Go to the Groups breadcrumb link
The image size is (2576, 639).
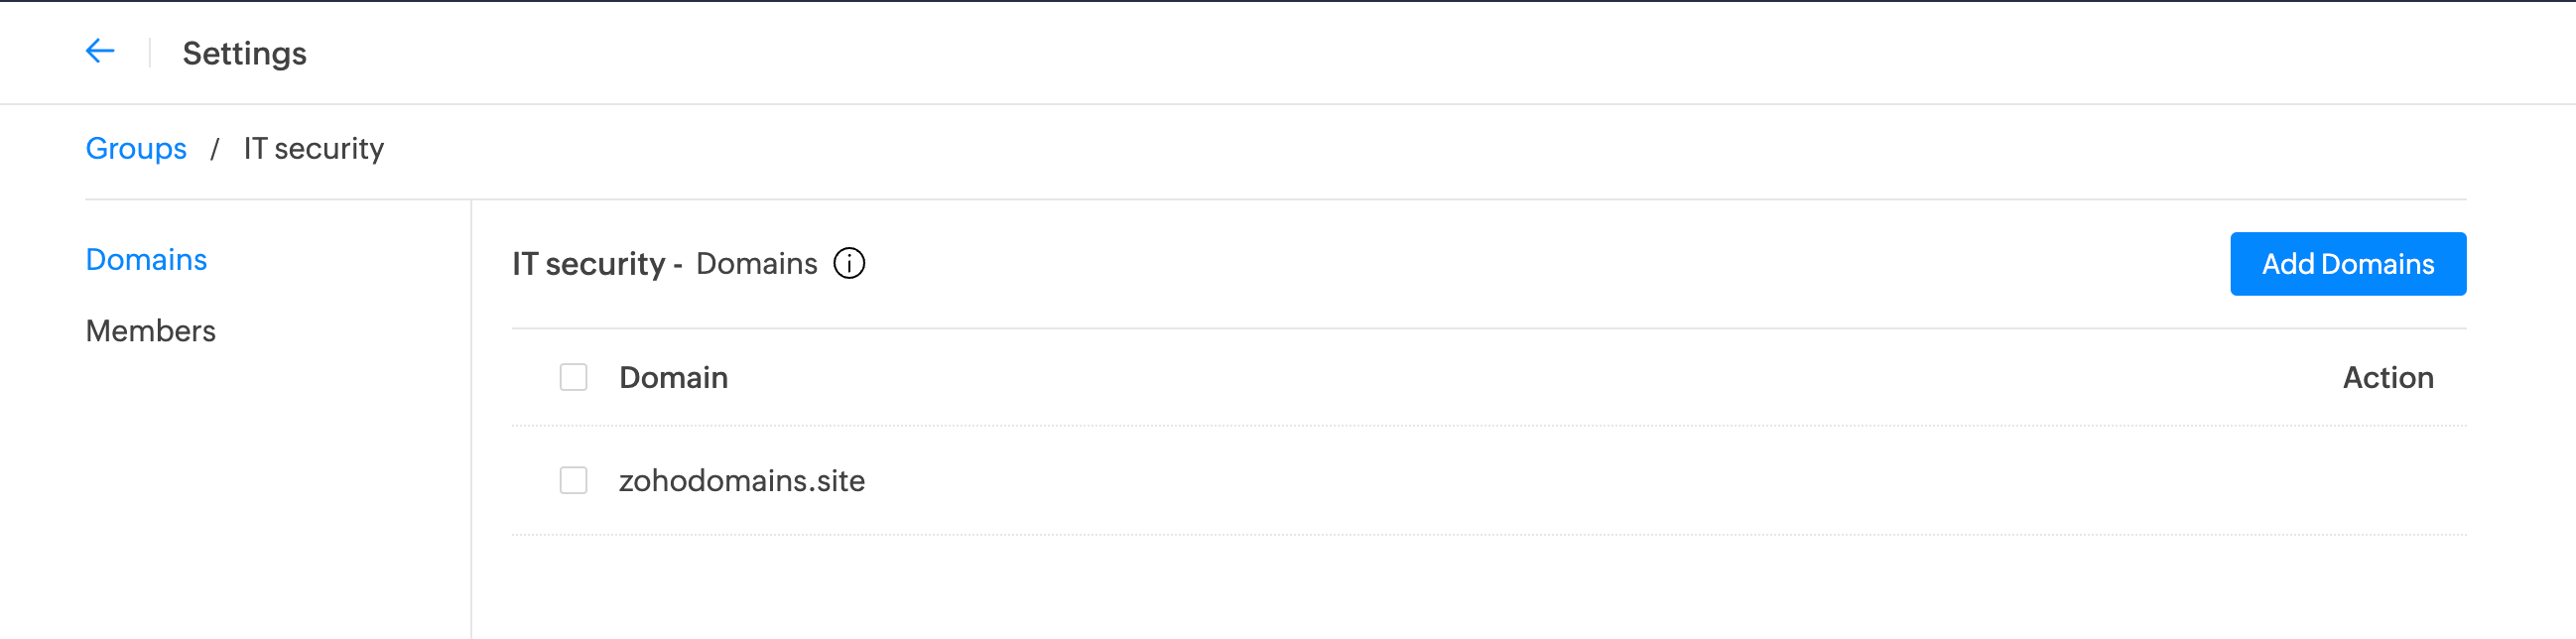coord(136,149)
